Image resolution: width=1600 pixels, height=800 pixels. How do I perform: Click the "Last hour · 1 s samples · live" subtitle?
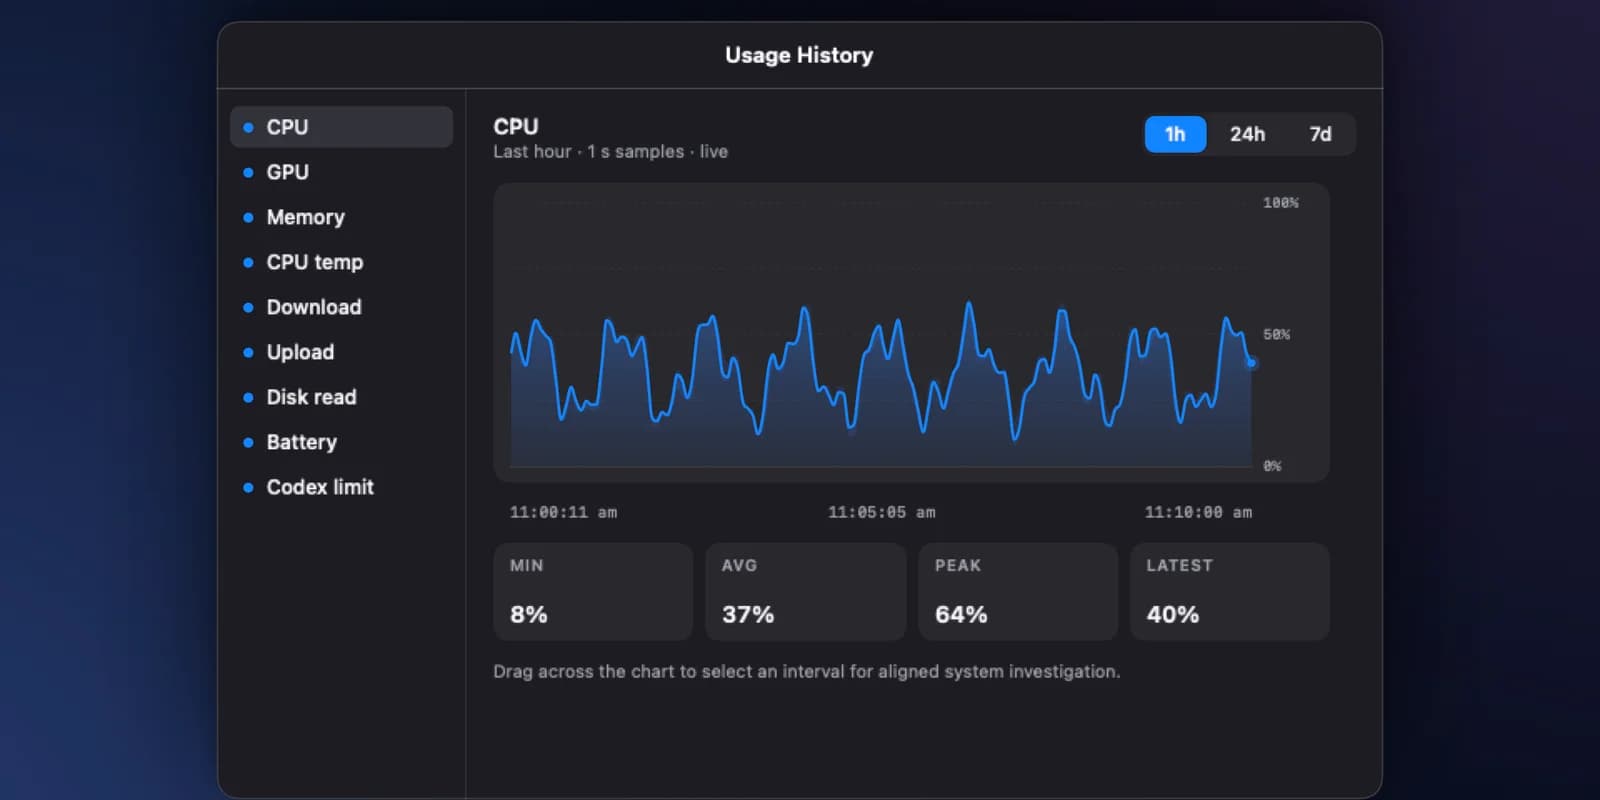pyautogui.click(x=610, y=152)
